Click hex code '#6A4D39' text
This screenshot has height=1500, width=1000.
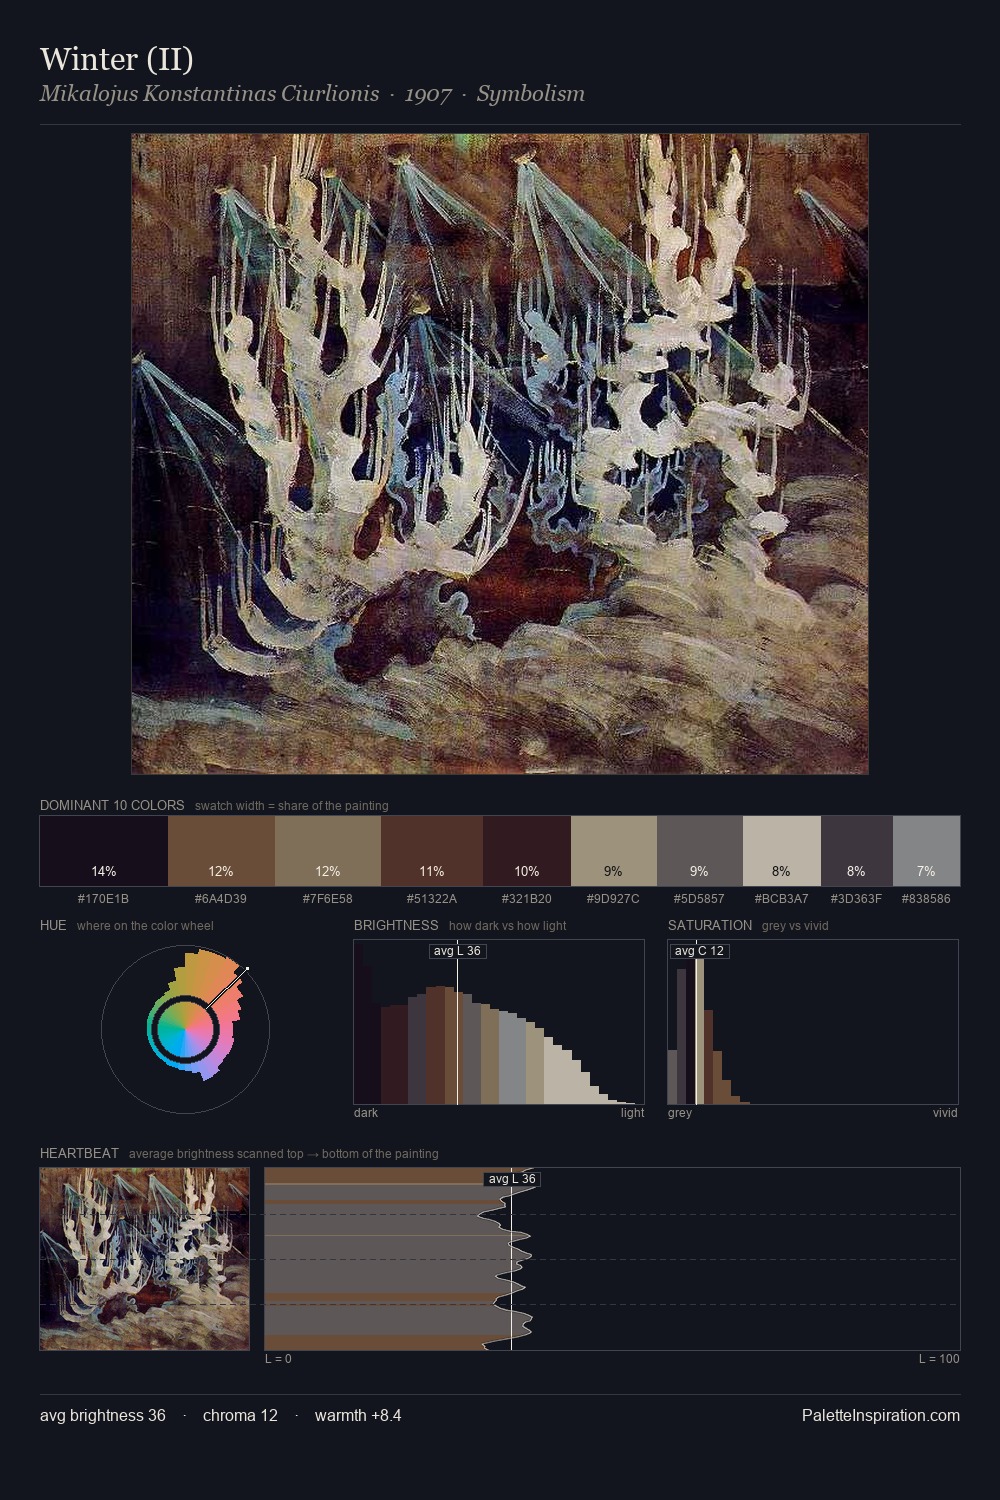click(x=221, y=898)
